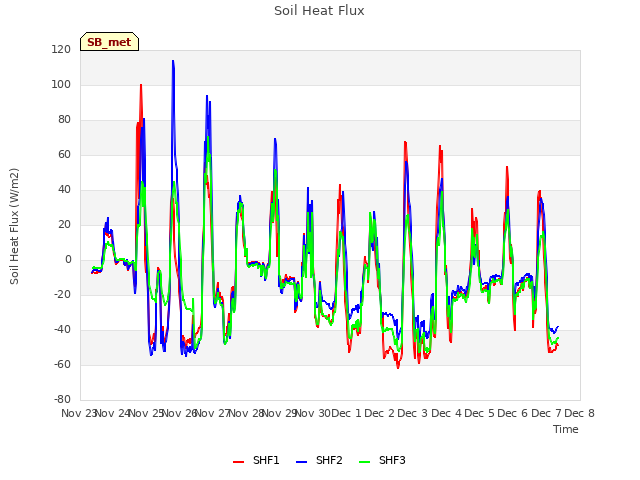640x480 pixels.
Task: Click the SB_met label badge
Action: pyautogui.click(x=109, y=42)
